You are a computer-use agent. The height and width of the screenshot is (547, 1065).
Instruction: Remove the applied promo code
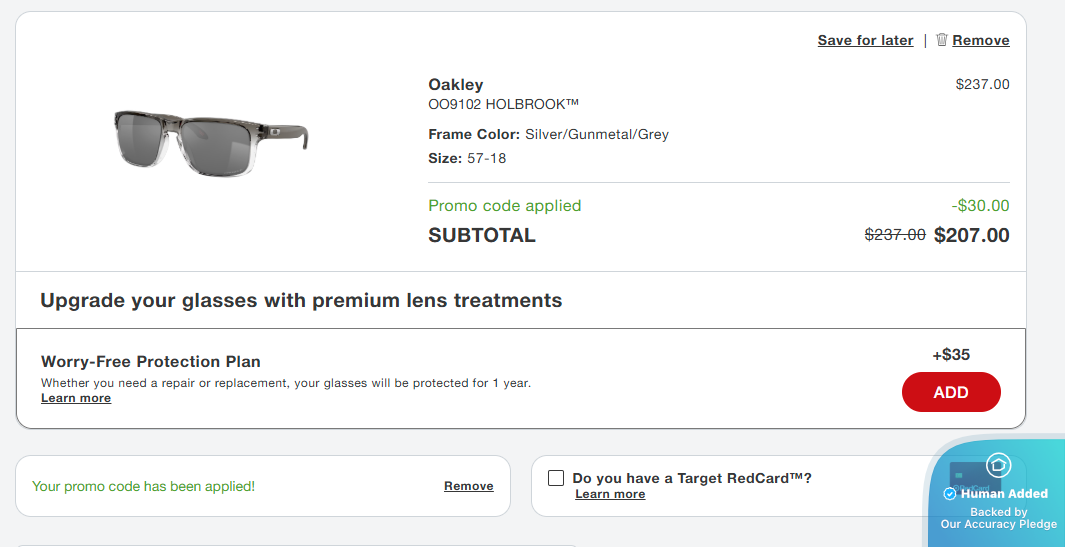(469, 486)
